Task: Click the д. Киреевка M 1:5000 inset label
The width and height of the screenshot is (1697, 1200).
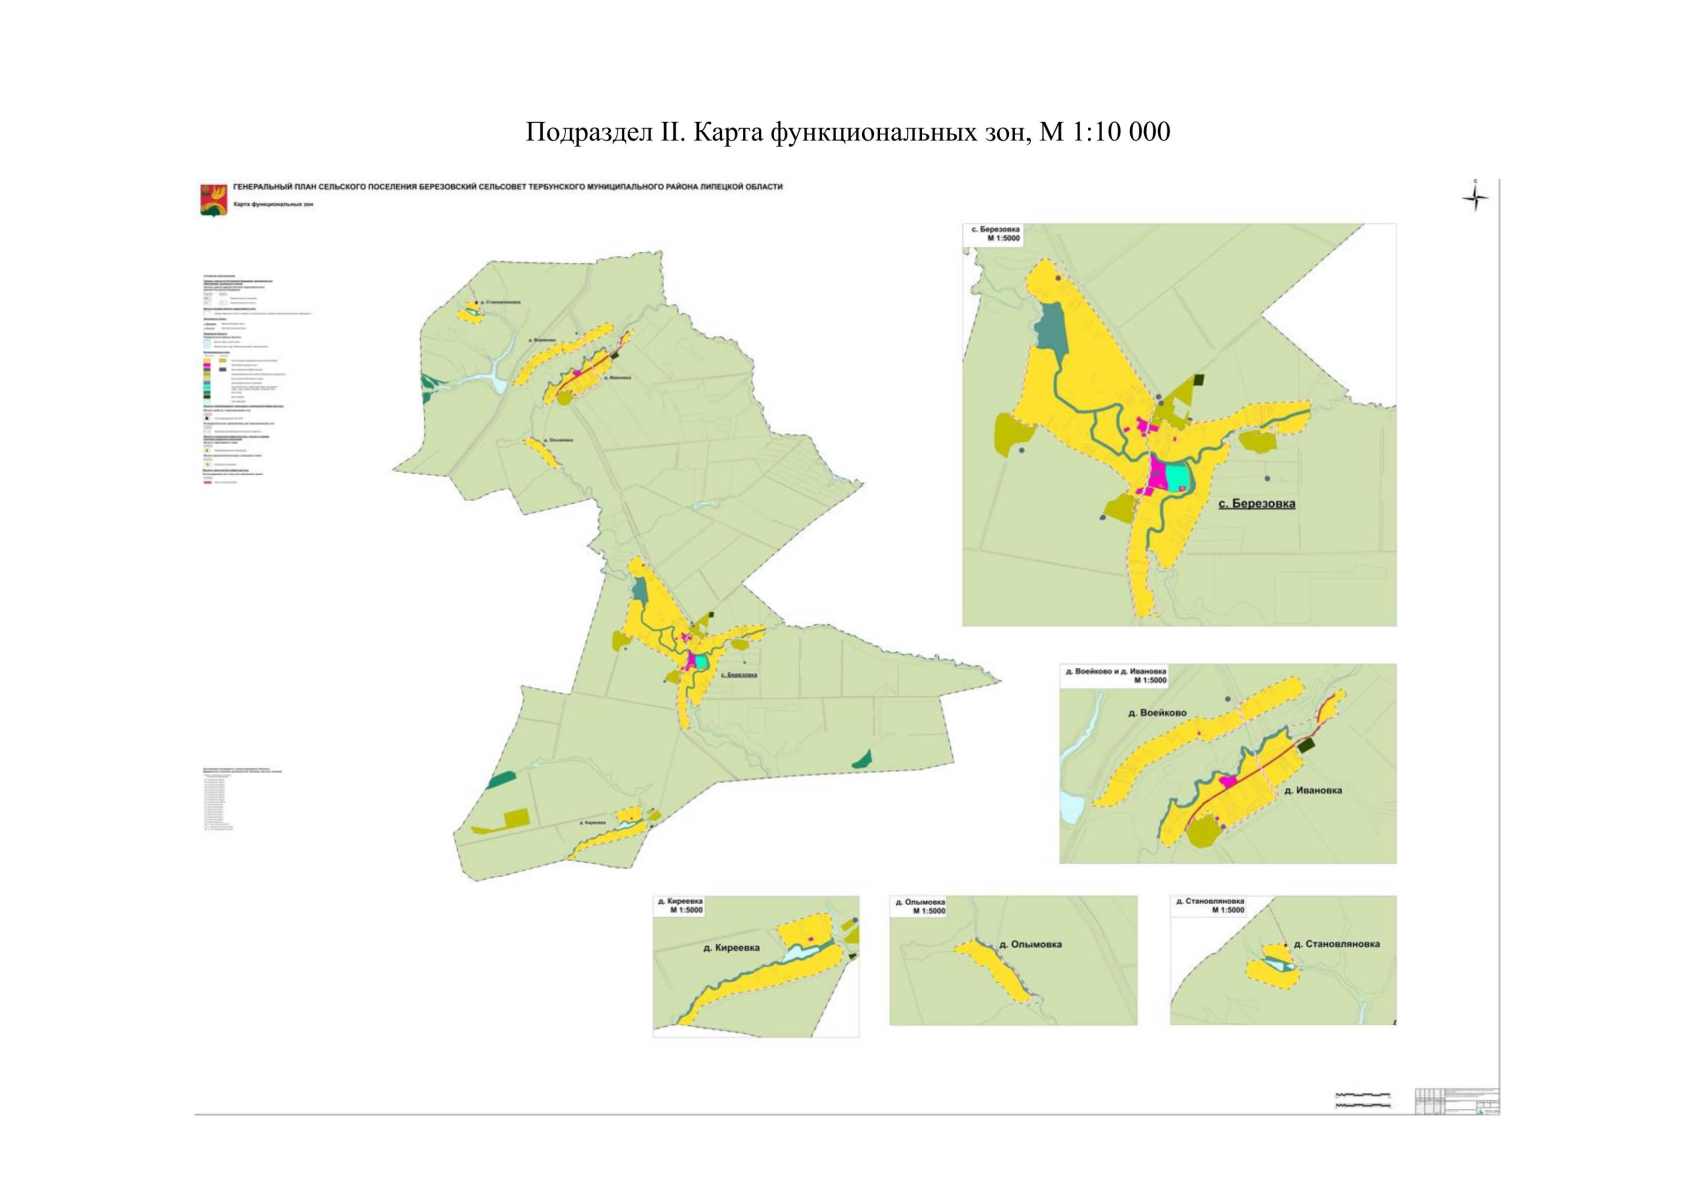Action: coord(680,906)
